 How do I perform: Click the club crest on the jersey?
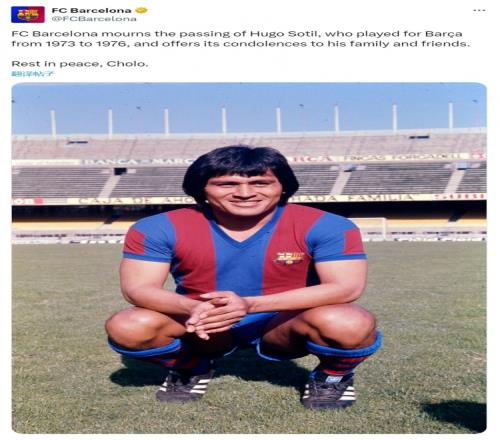pos(290,258)
